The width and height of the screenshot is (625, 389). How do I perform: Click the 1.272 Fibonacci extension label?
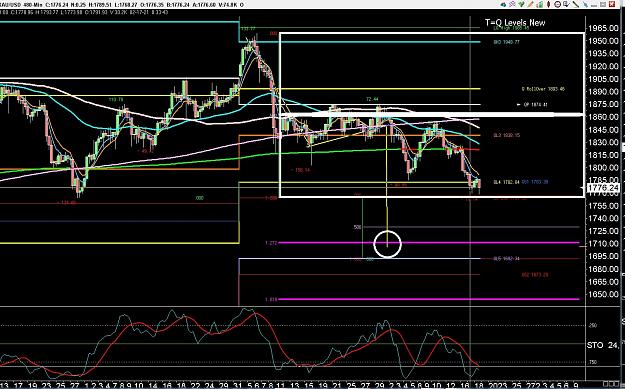click(271, 243)
